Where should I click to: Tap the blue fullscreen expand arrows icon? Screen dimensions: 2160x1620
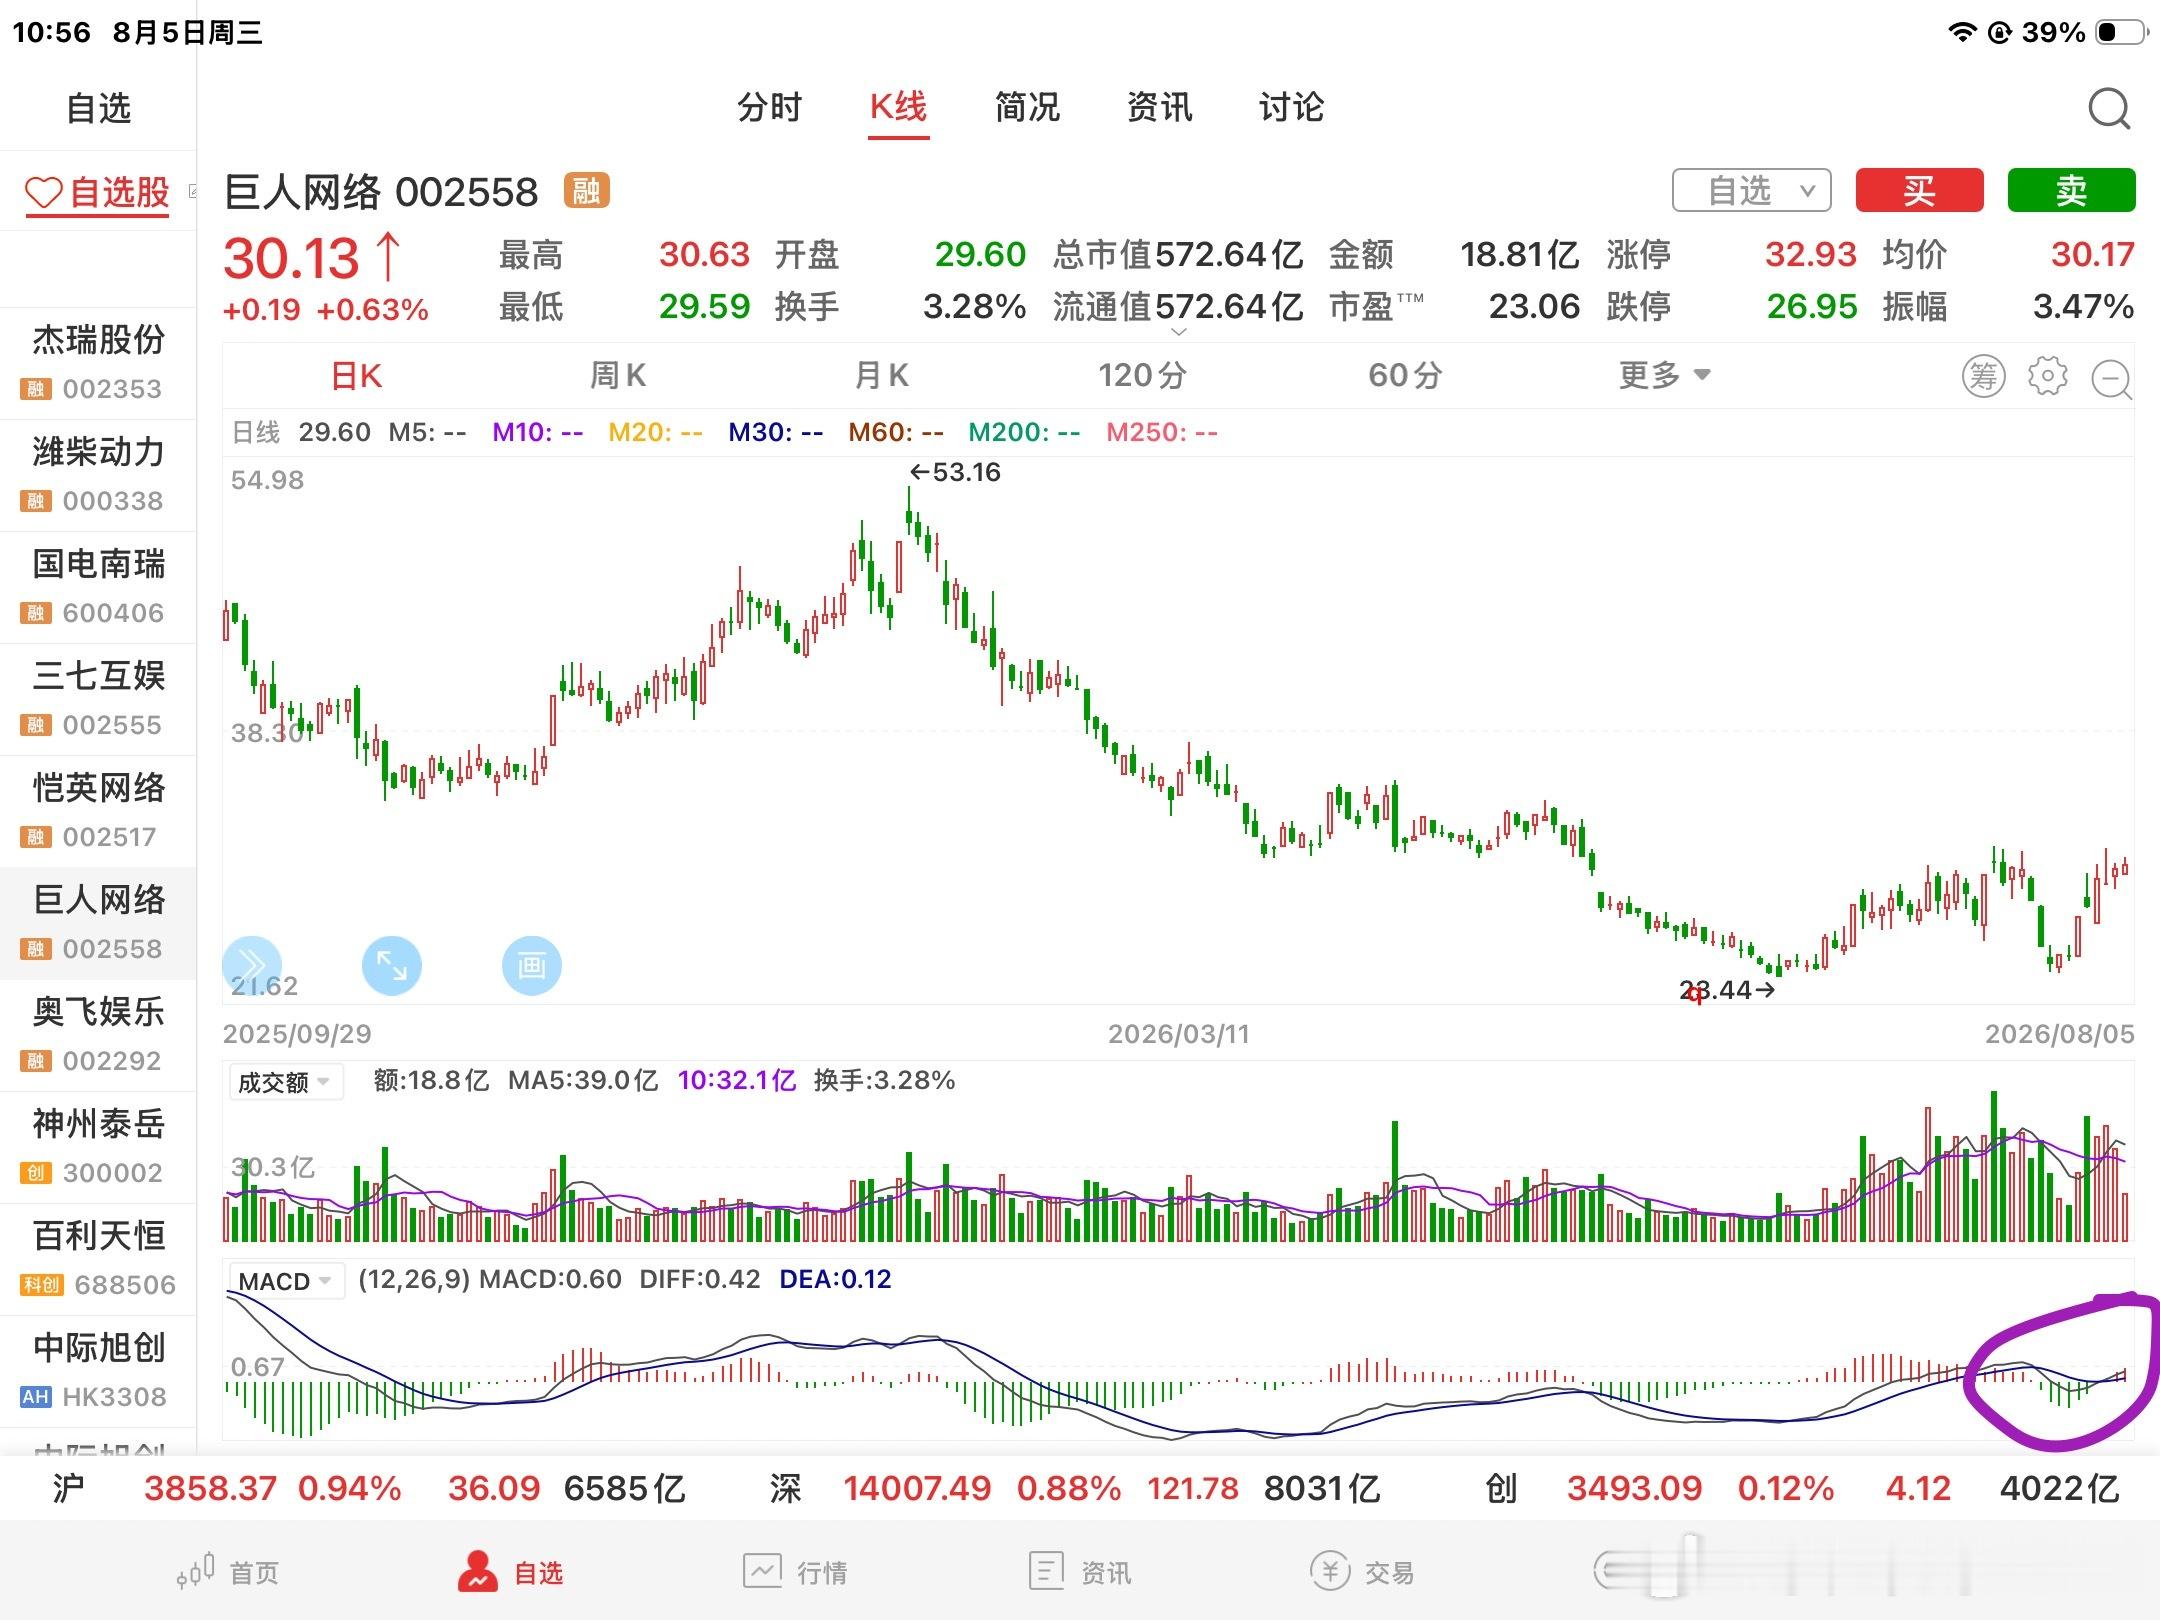391,965
